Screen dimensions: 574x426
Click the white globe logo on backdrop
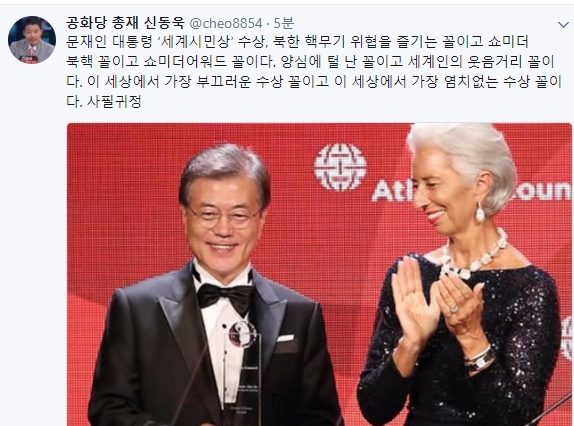(x=340, y=167)
